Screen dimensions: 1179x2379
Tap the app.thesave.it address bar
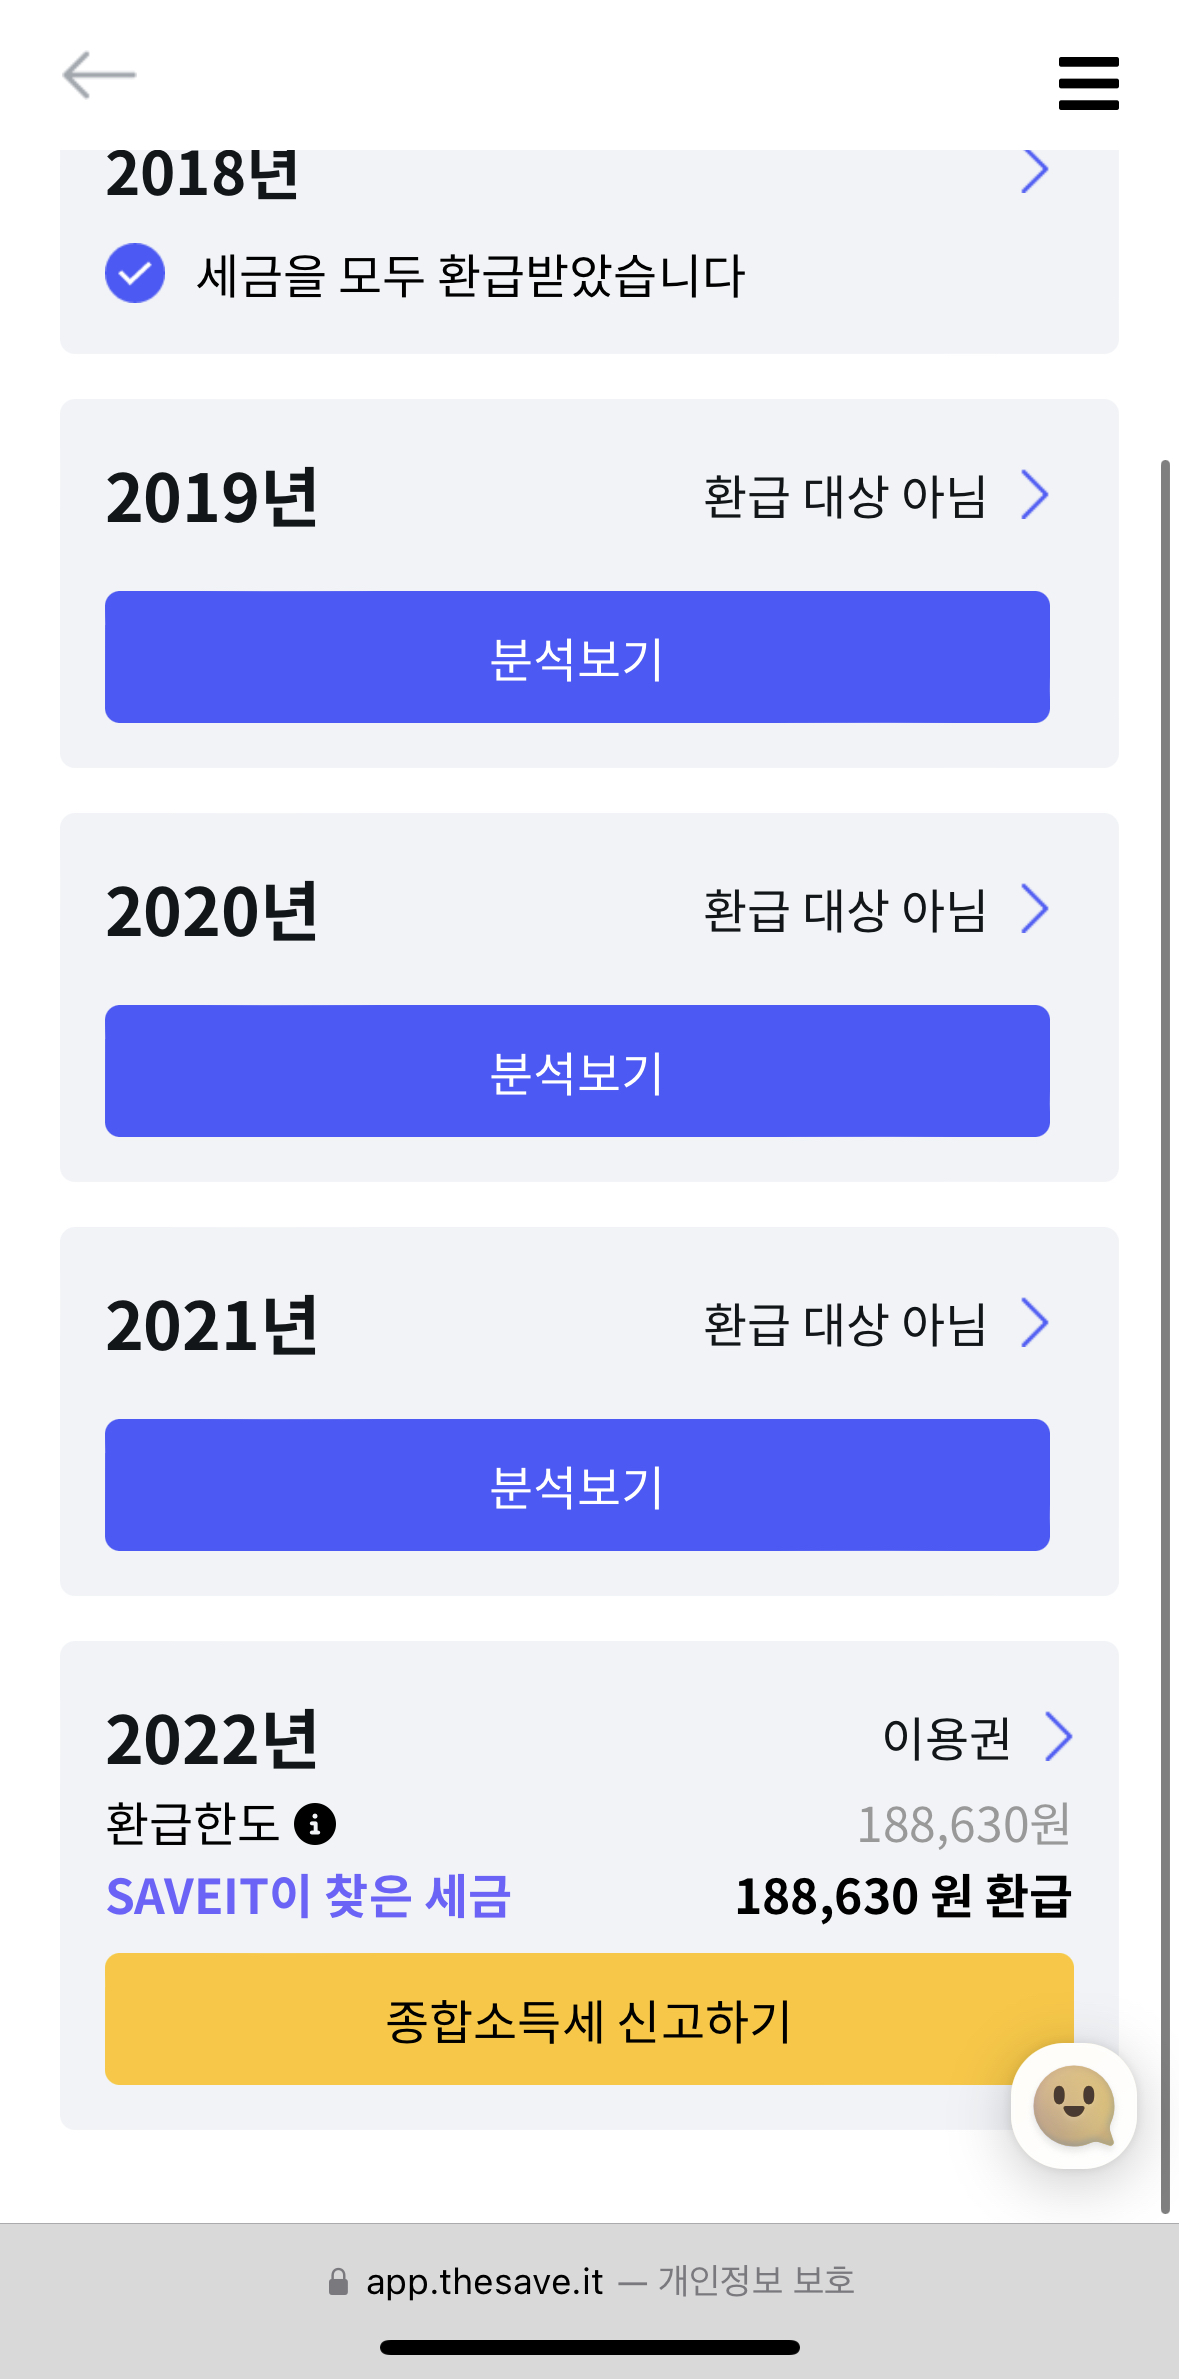click(x=589, y=2281)
